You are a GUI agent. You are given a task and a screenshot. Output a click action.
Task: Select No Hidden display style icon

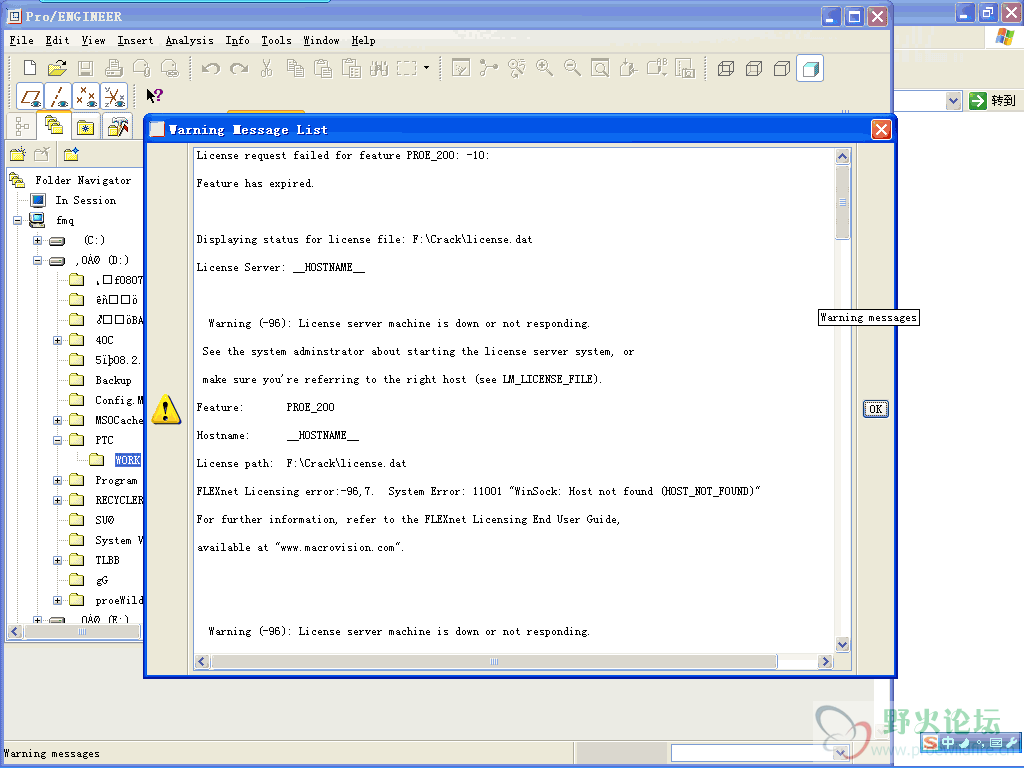tap(782, 68)
